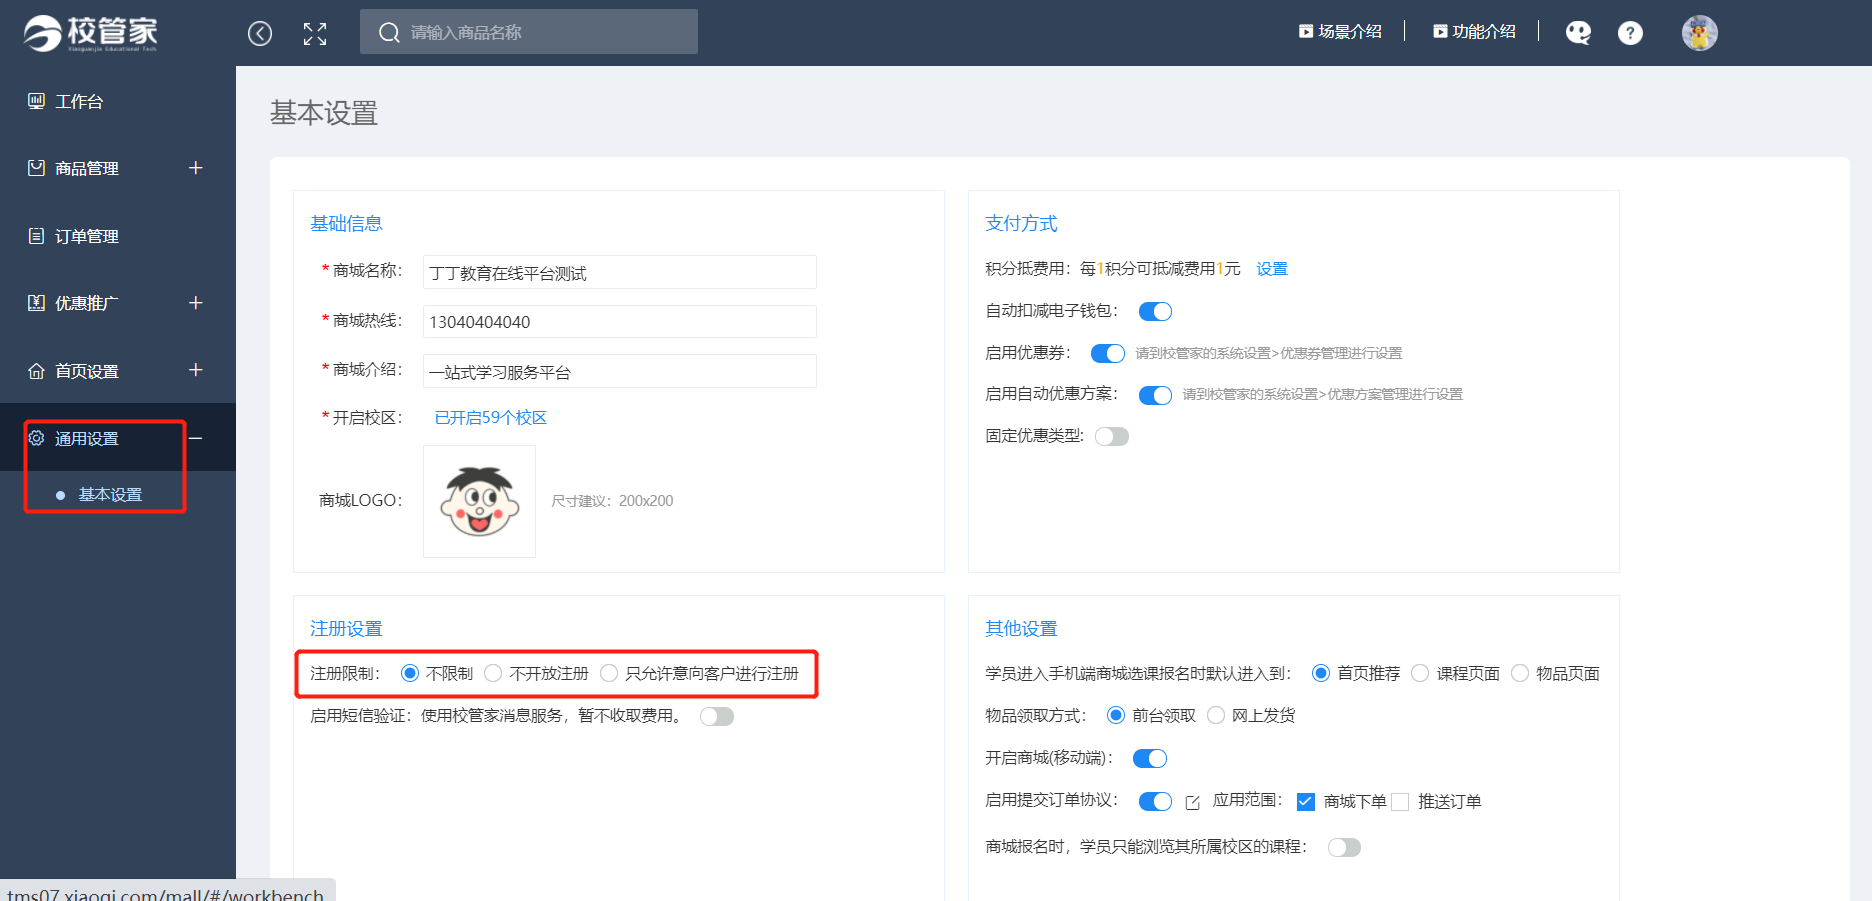Collapse 通用设置 with minus icon
This screenshot has height=901, width=1872.
click(196, 438)
